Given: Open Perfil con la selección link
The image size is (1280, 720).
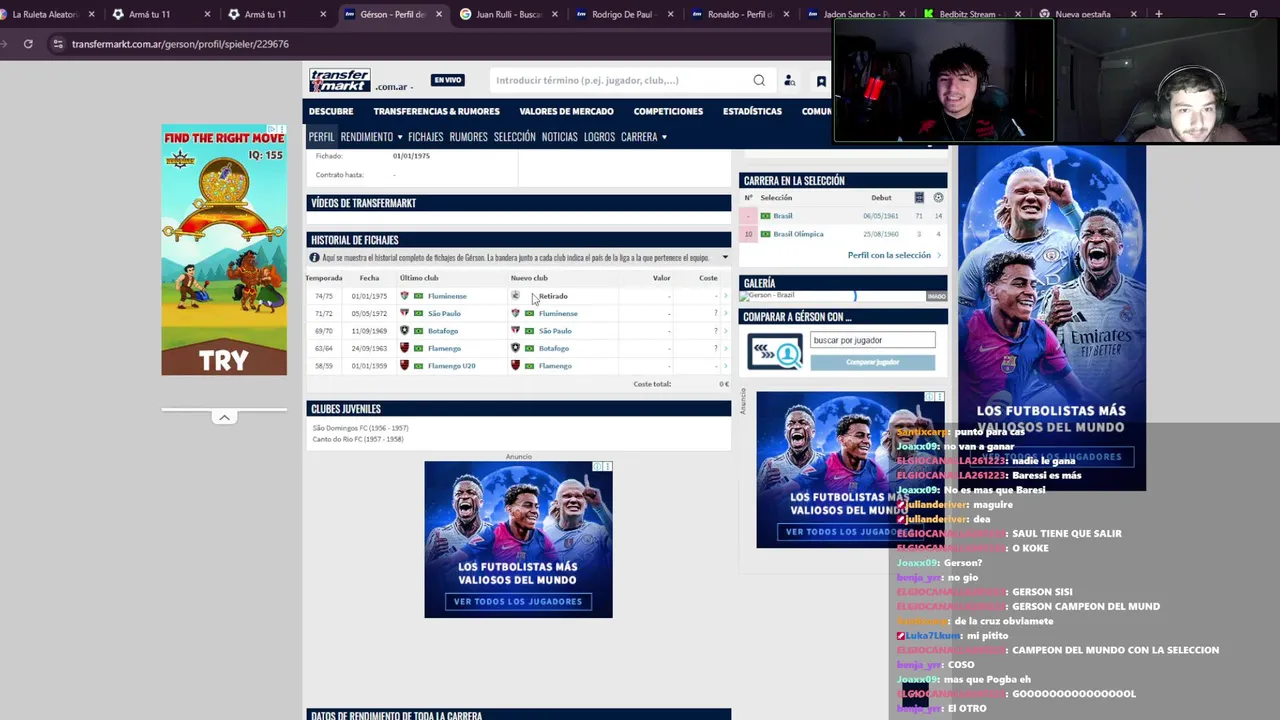Looking at the screenshot, I should (x=889, y=255).
